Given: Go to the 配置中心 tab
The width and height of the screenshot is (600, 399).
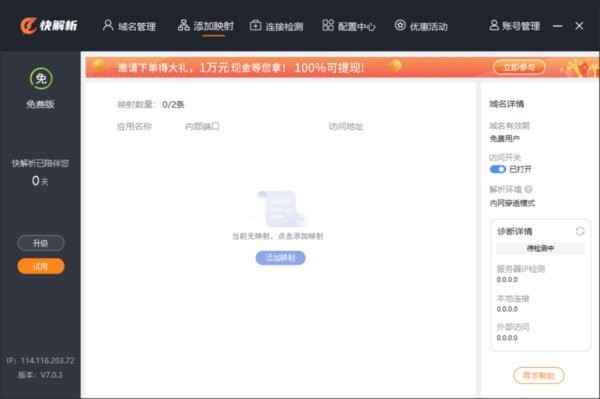Looking at the screenshot, I should tap(349, 26).
